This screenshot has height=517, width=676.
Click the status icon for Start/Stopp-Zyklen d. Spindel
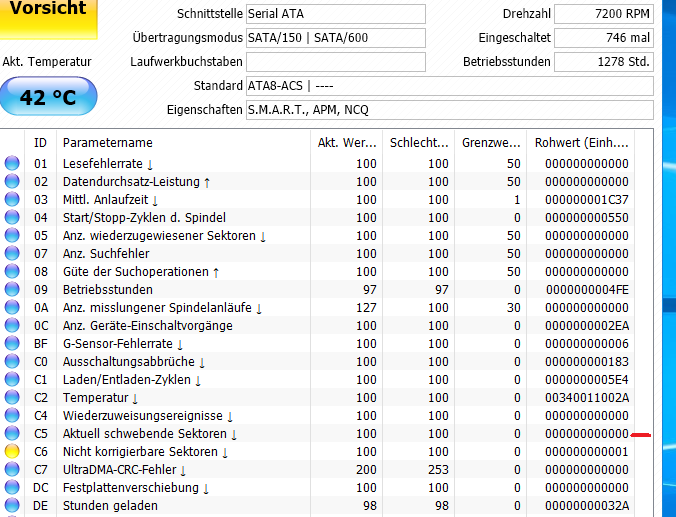12,217
